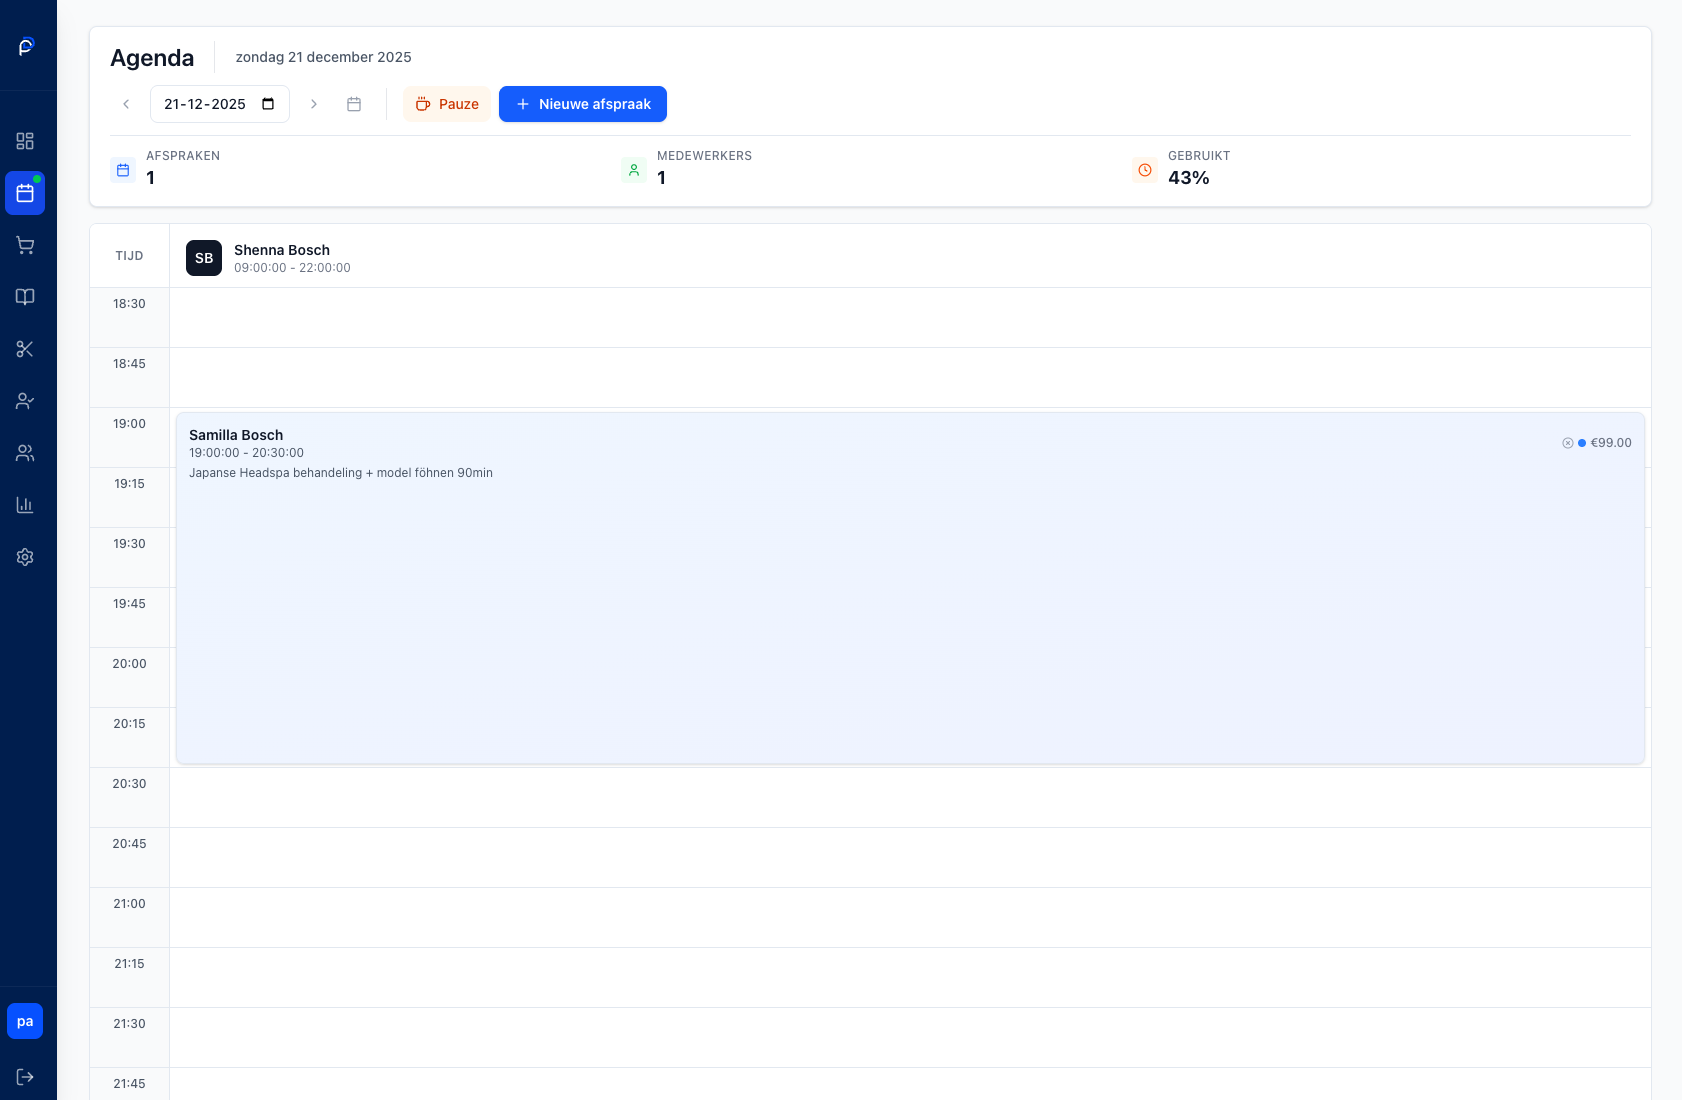
Task: Open the Samilla Bosch appointment block
Action: 910,600
